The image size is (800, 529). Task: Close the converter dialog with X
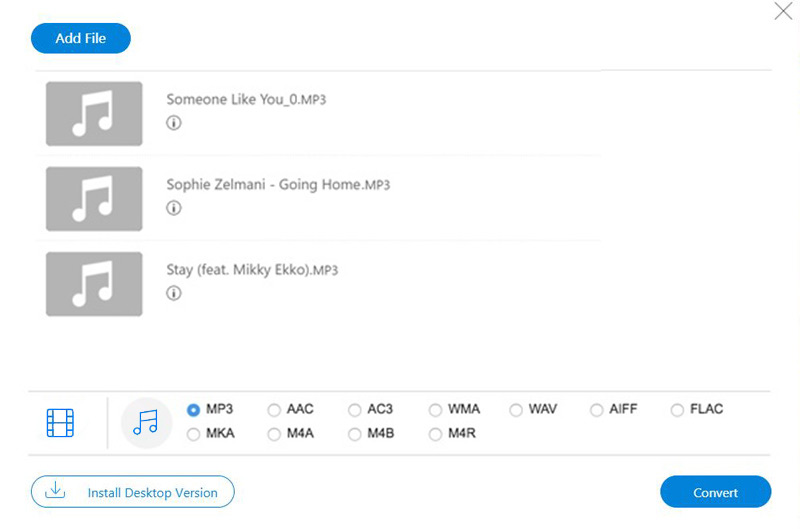click(783, 12)
